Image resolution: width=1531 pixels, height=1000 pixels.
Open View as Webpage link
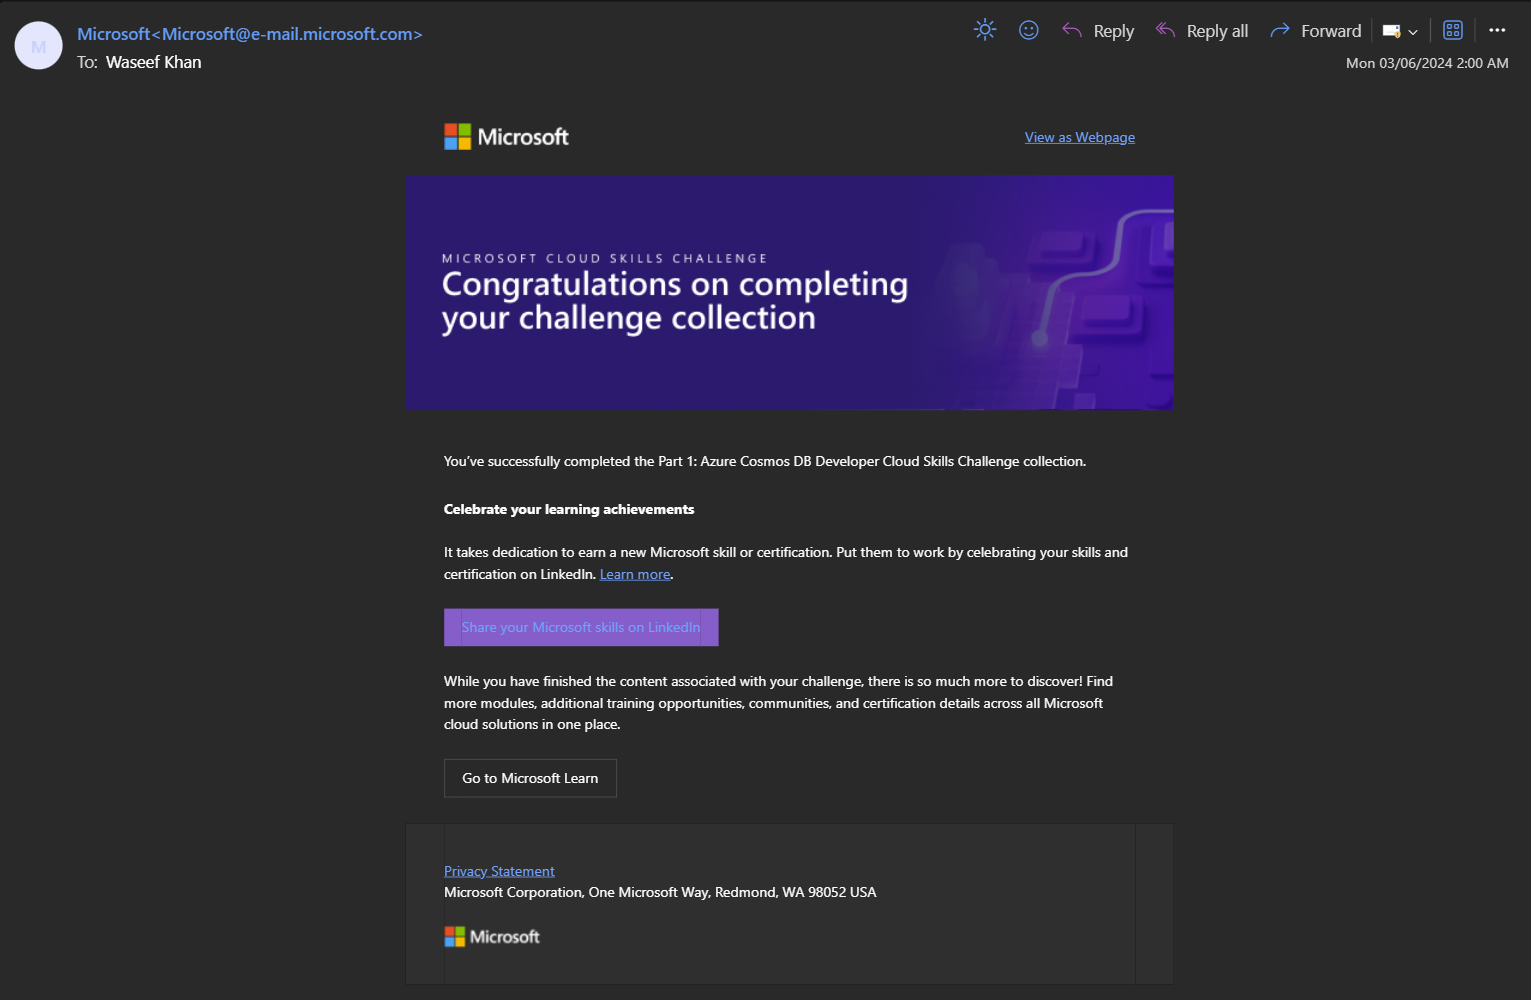coord(1080,137)
